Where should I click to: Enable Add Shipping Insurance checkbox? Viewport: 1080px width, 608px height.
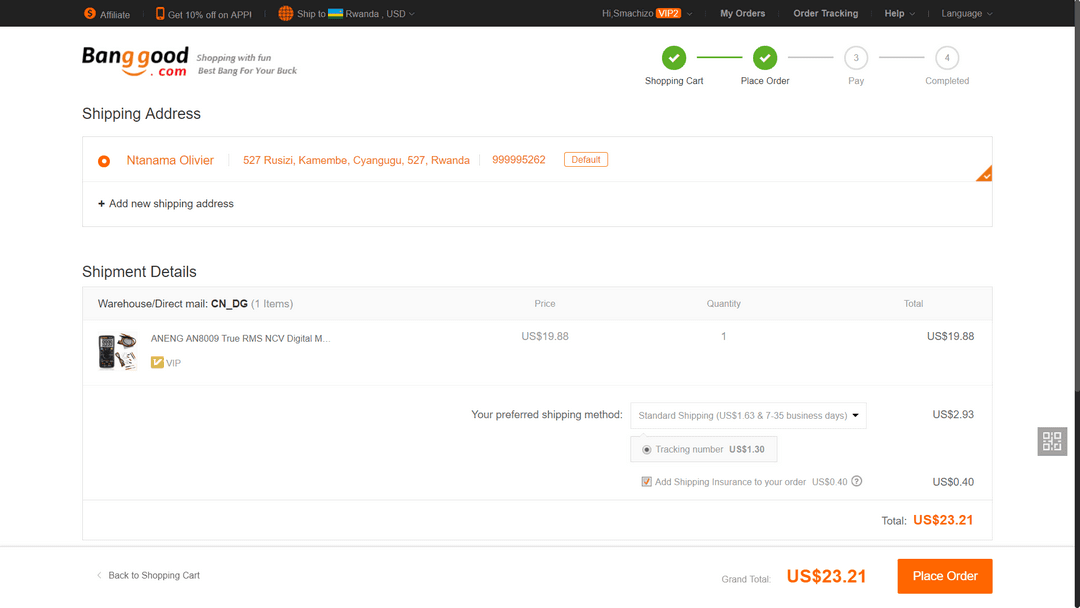647,481
